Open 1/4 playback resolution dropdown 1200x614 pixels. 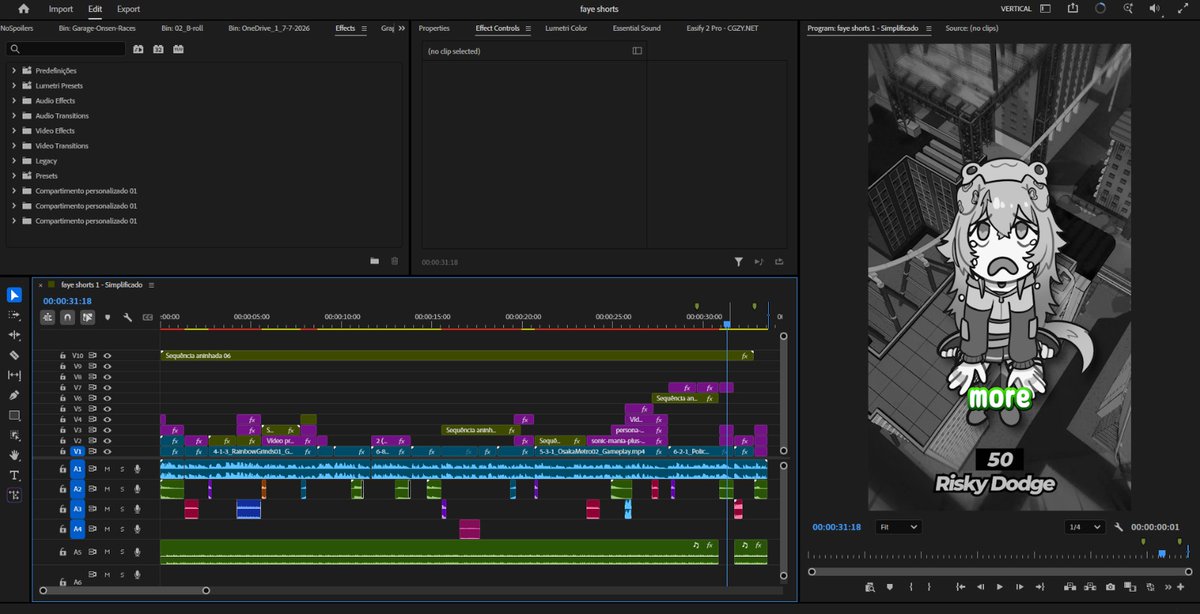pos(1083,527)
